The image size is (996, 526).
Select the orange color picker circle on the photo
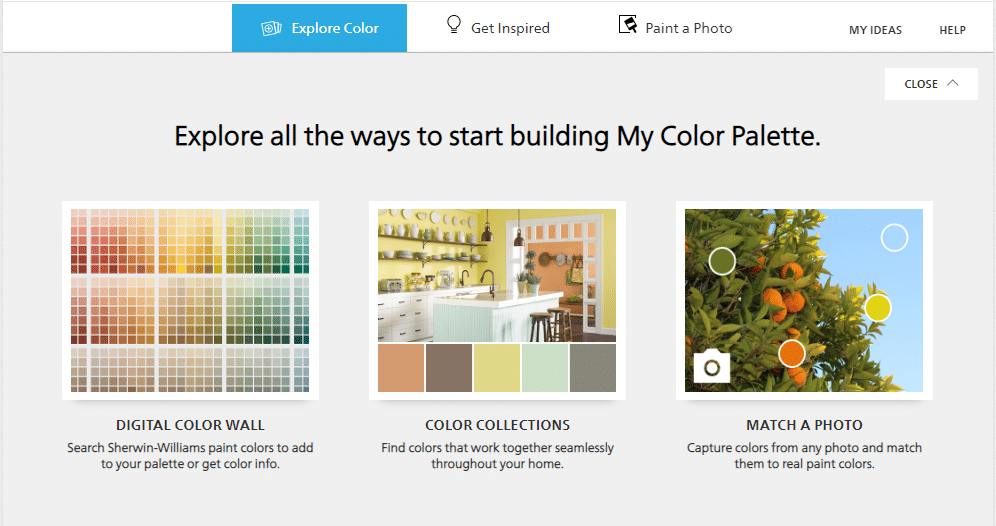tap(791, 353)
